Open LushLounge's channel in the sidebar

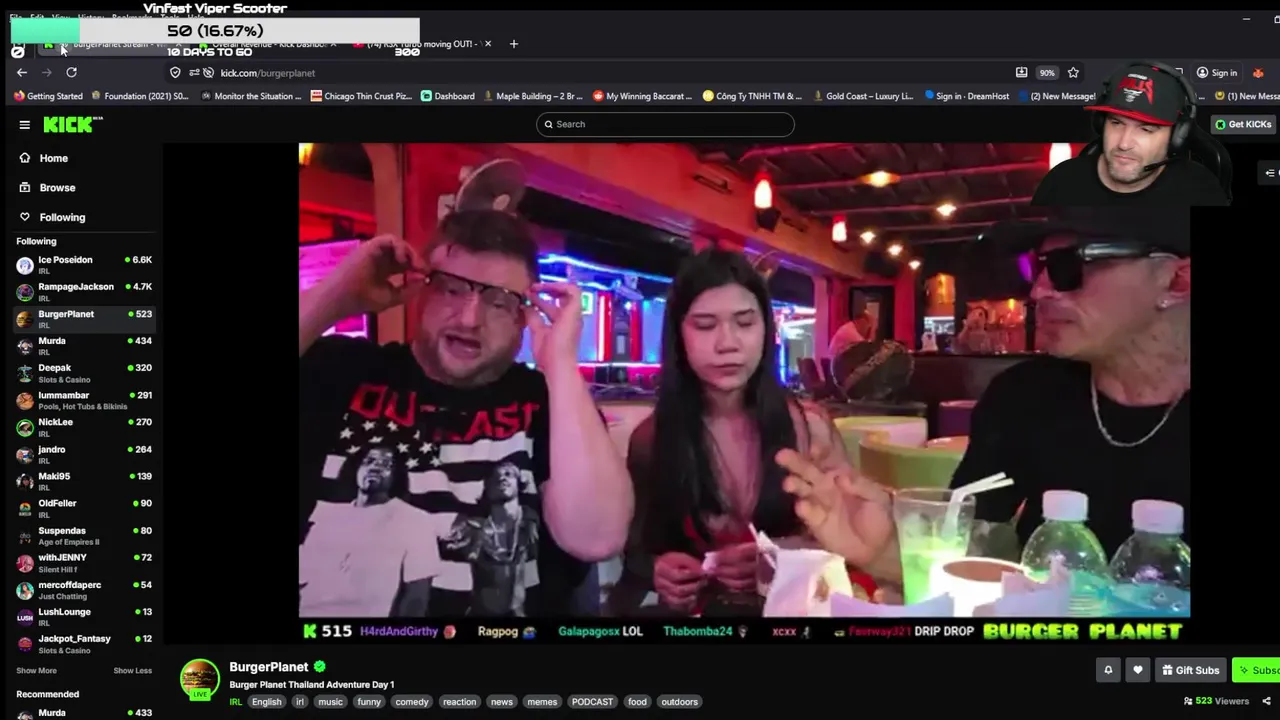84,617
